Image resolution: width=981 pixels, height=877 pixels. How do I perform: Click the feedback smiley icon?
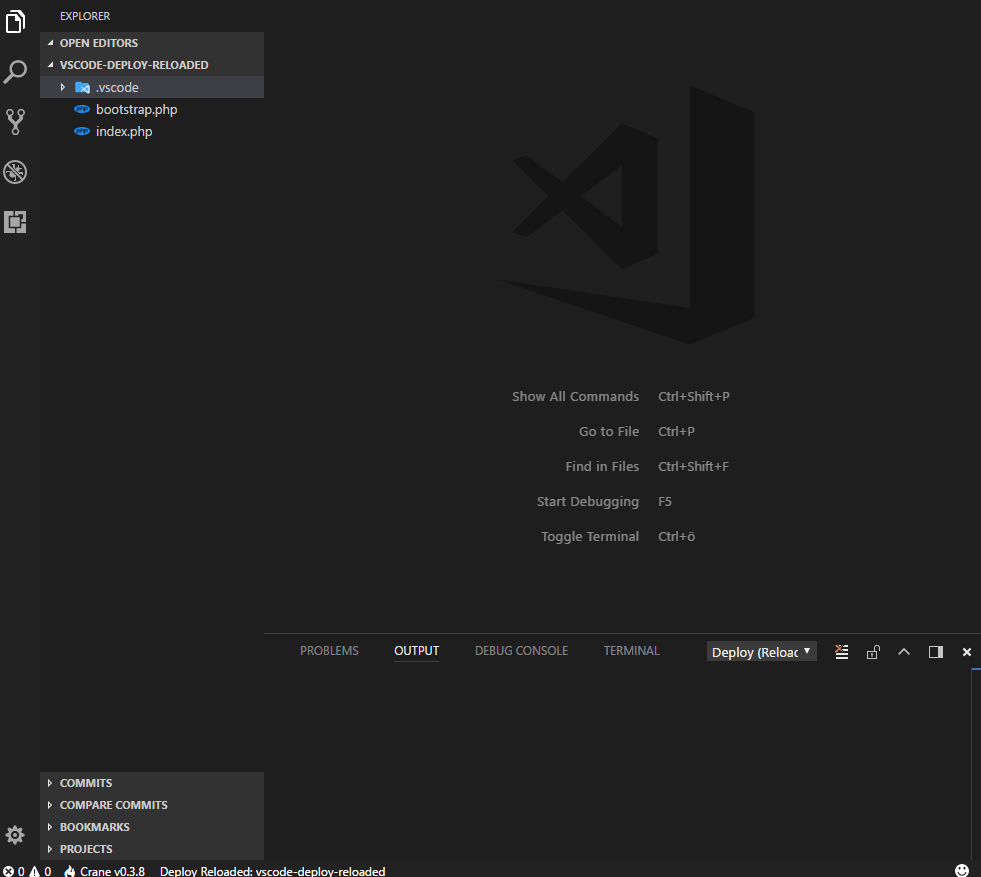962,870
